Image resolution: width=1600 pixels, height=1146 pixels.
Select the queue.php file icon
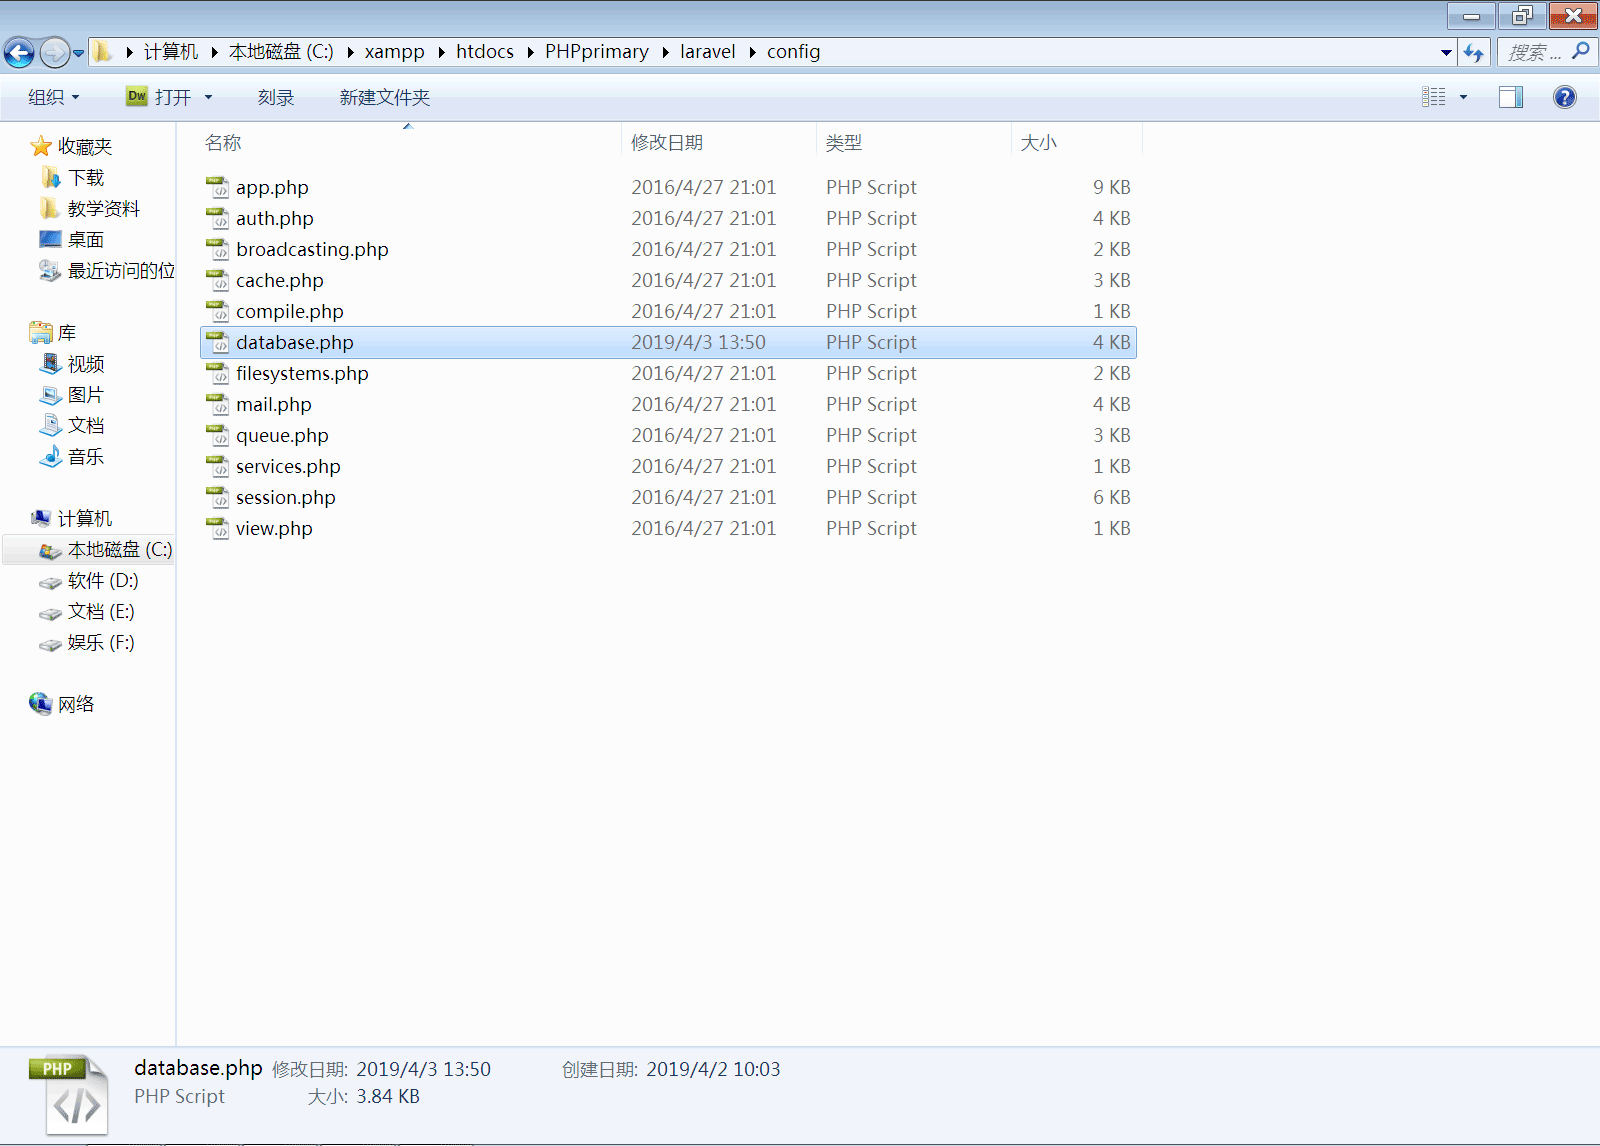218,436
